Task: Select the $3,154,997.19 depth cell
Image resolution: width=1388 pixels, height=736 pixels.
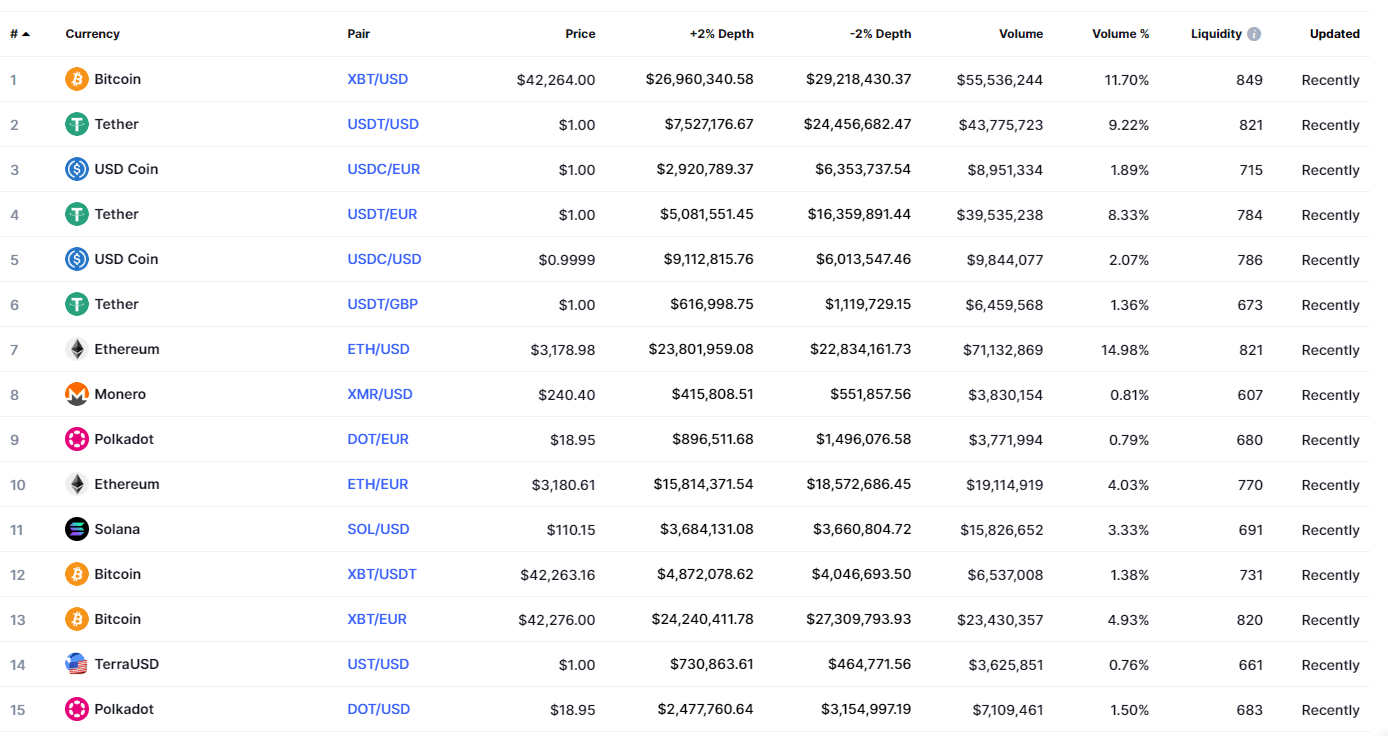Action: [866, 709]
